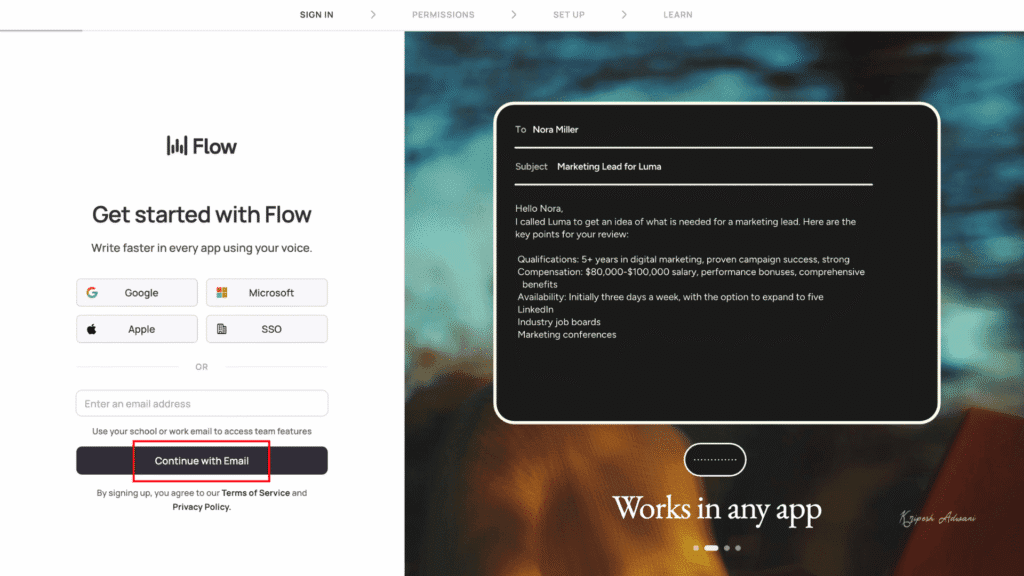Click the dotted voice pill button
The height and width of the screenshot is (576, 1024).
coord(715,460)
